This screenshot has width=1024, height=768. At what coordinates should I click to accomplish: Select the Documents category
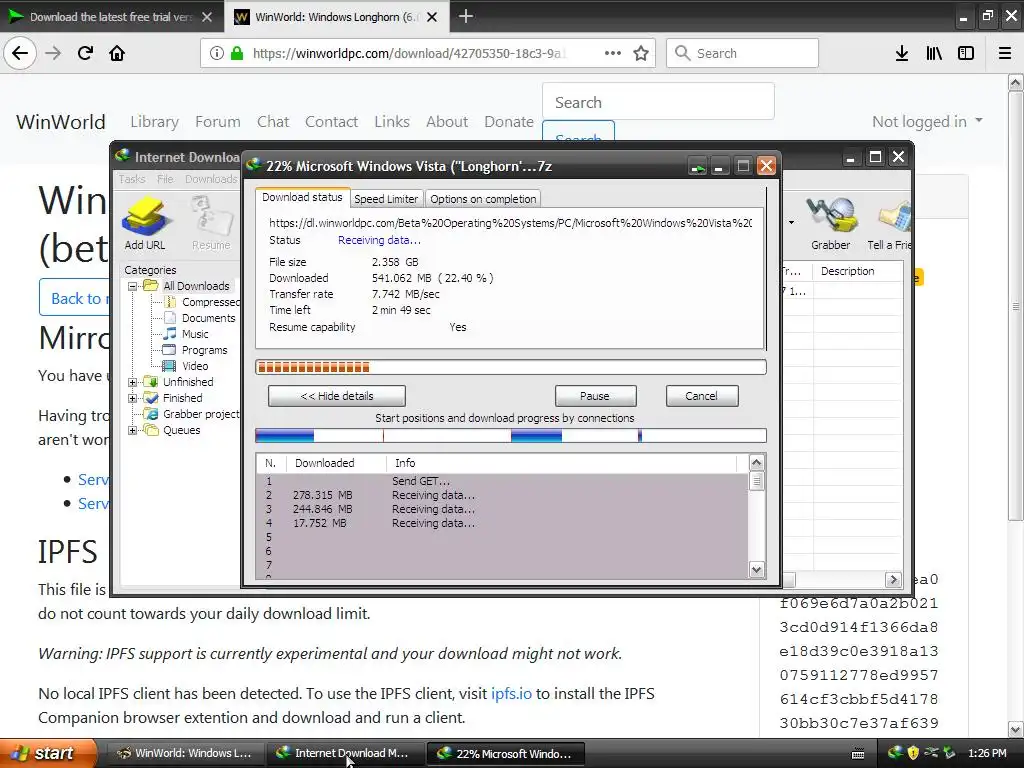208,318
